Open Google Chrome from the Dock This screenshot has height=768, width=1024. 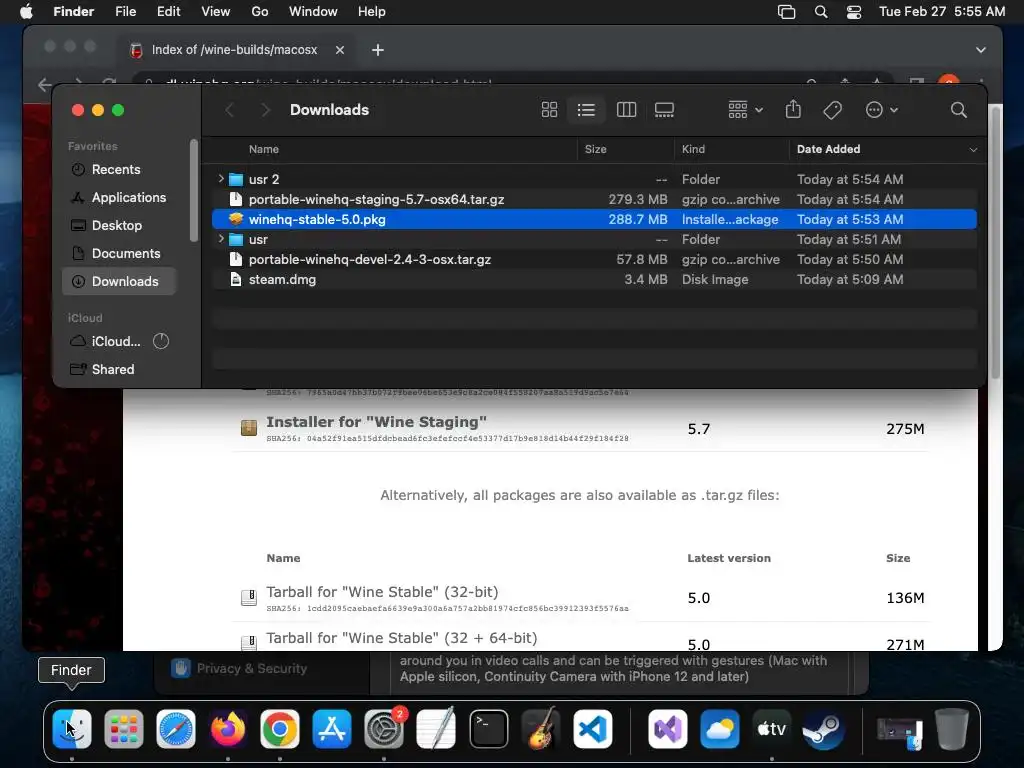[280, 729]
